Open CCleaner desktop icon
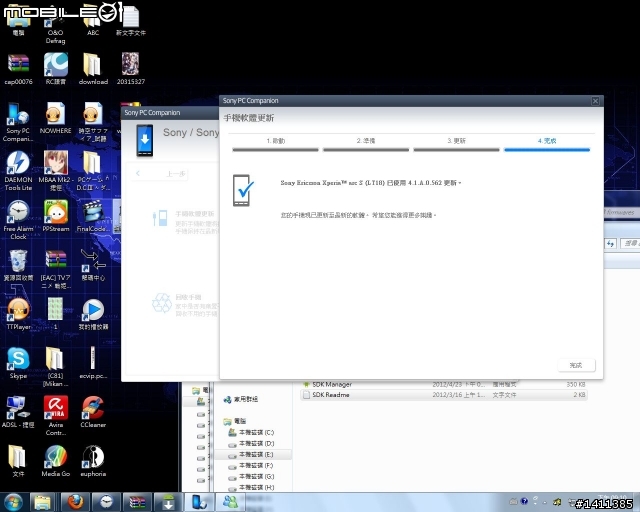The height and width of the screenshot is (512, 640). [x=93, y=412]
